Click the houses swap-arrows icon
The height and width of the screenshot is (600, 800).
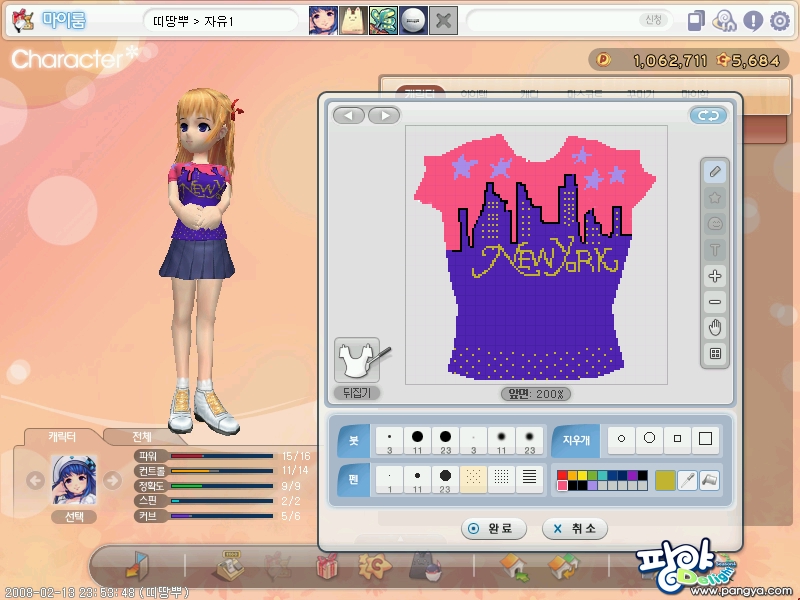click(563, 567)
